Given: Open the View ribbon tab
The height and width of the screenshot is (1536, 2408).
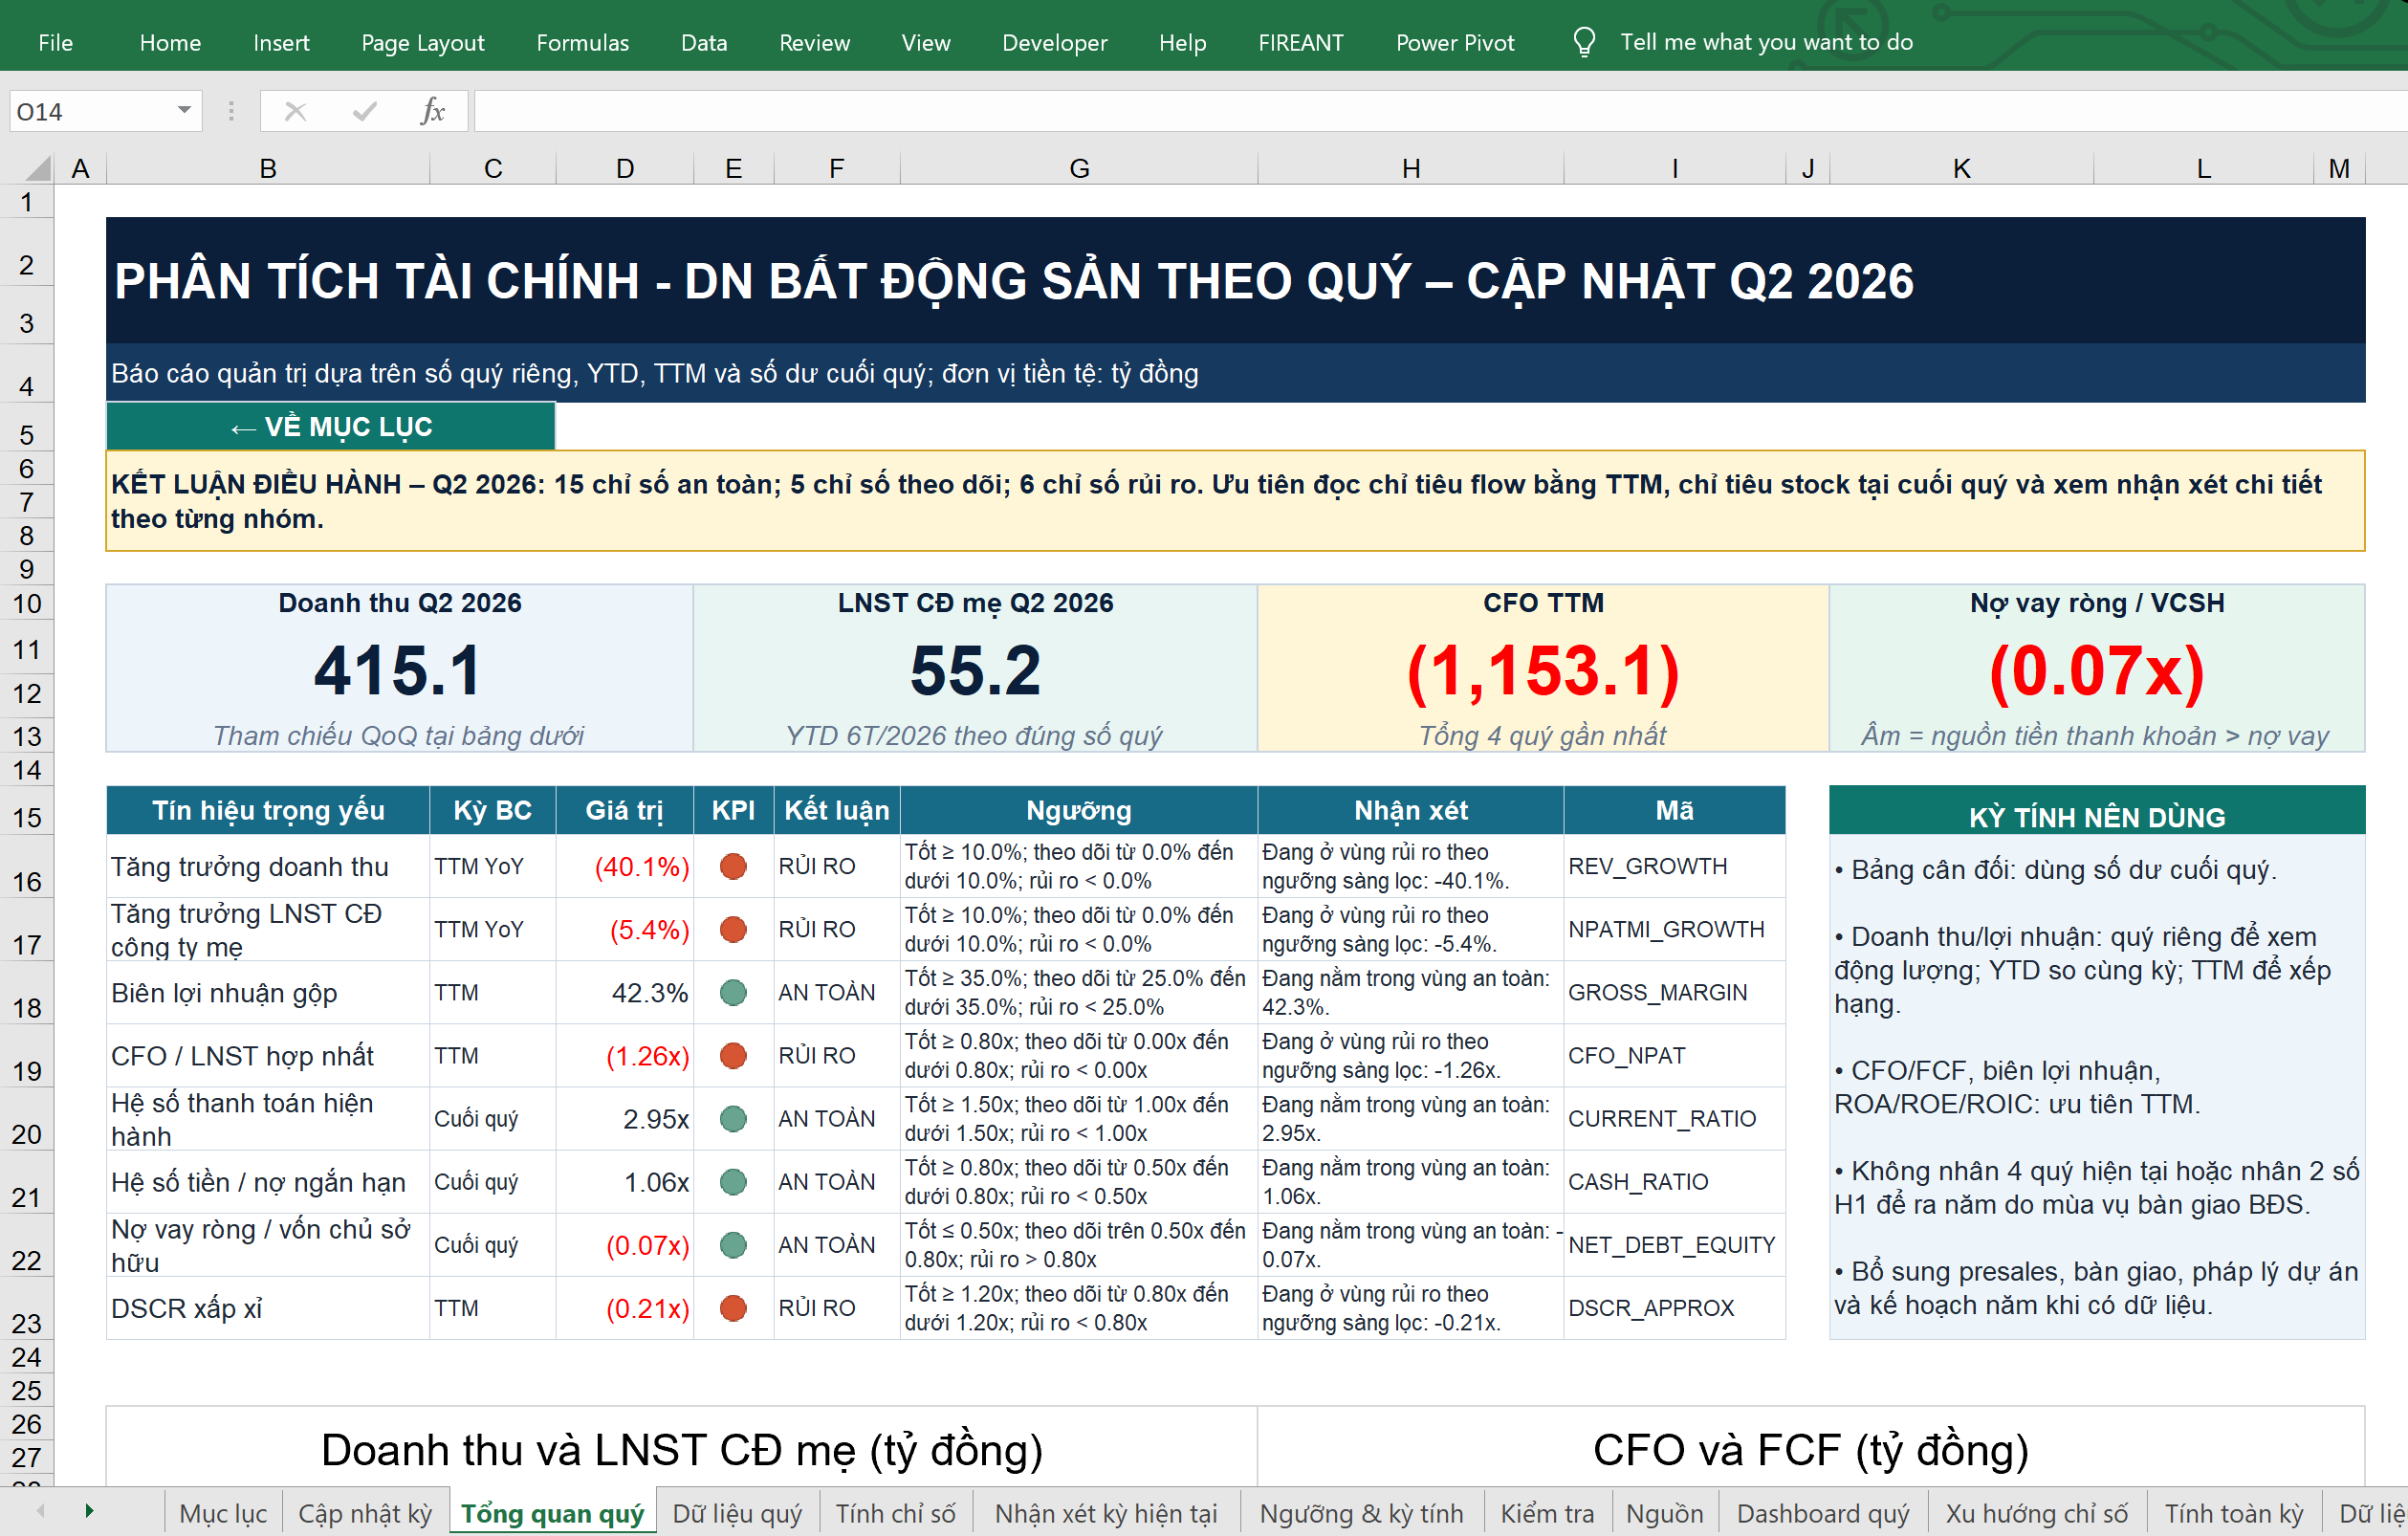Looking at the screenshot, I should pyautogui.click(x=925, y=42).
